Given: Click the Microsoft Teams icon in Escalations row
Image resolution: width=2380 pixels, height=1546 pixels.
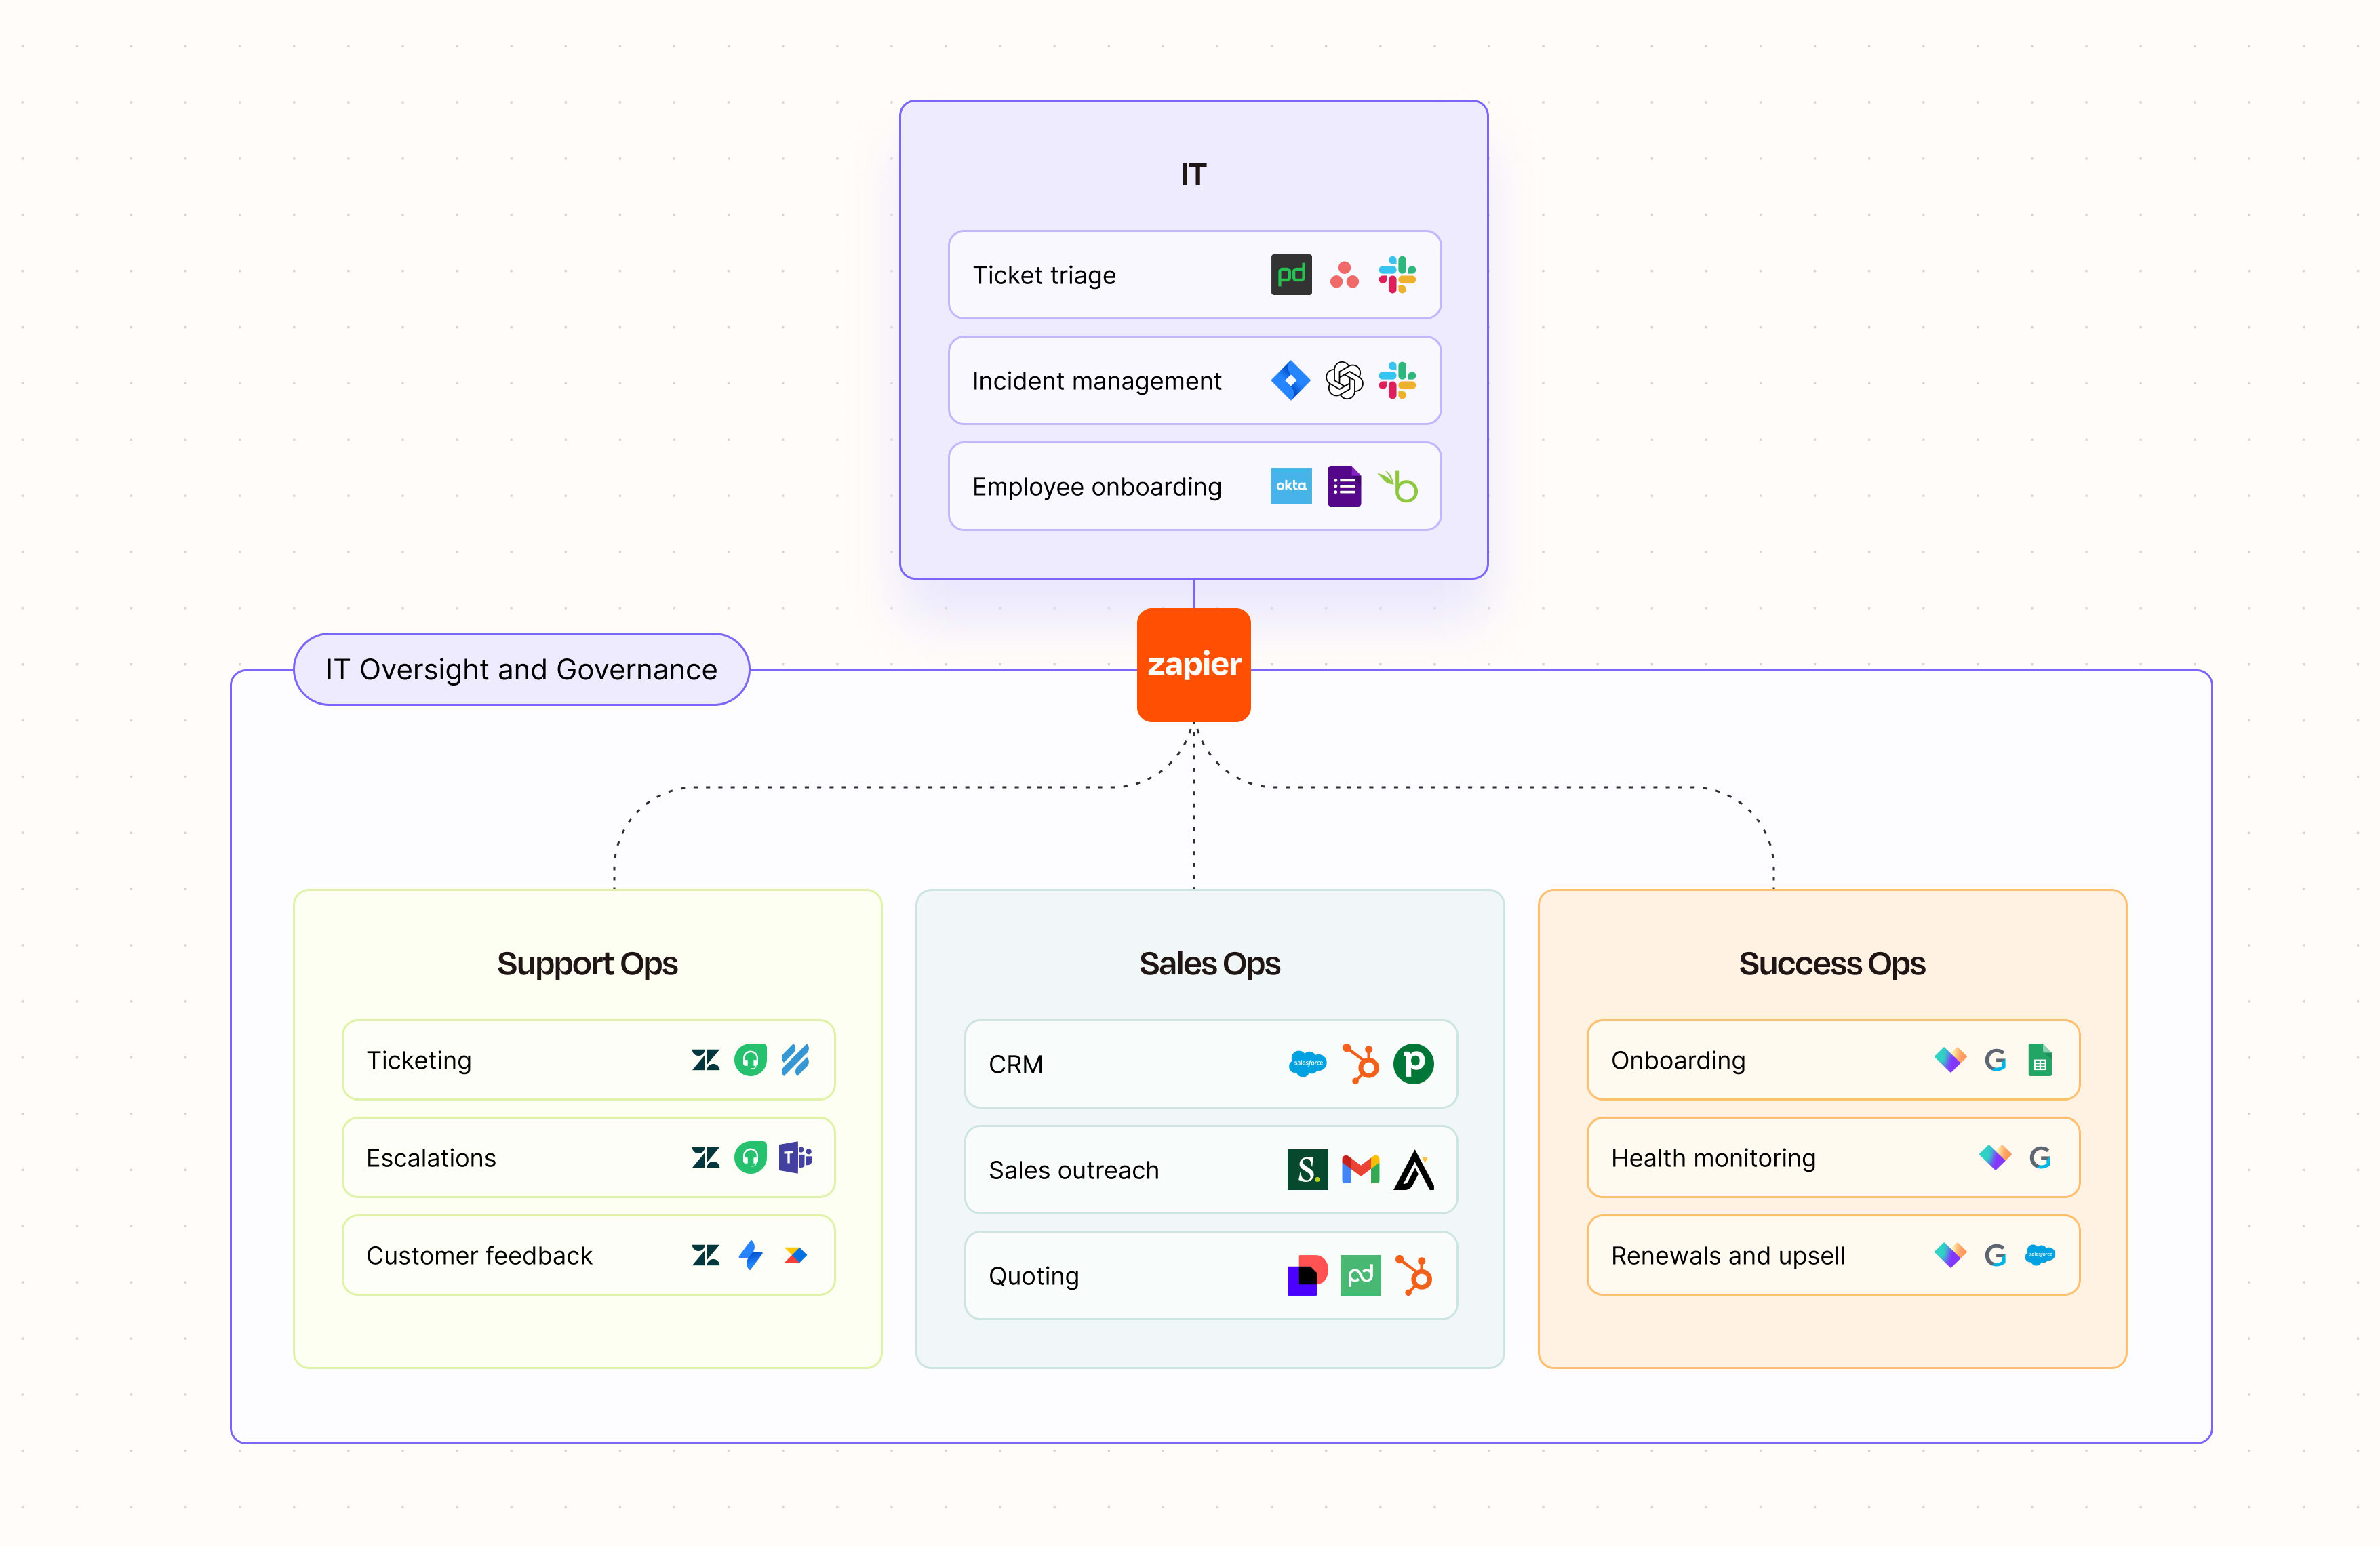Looking at the screenshot, I should tap(795, 1157).
